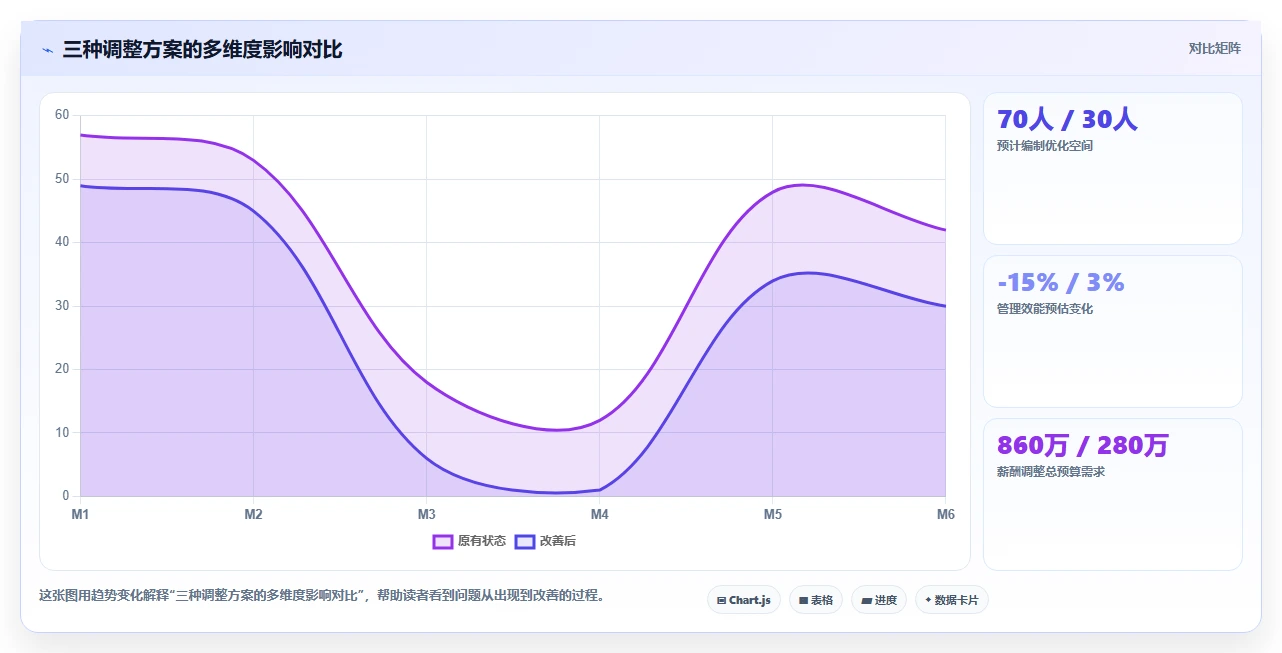
Task: Toggle the 原有状态 legend series
Action: [469, 541]
